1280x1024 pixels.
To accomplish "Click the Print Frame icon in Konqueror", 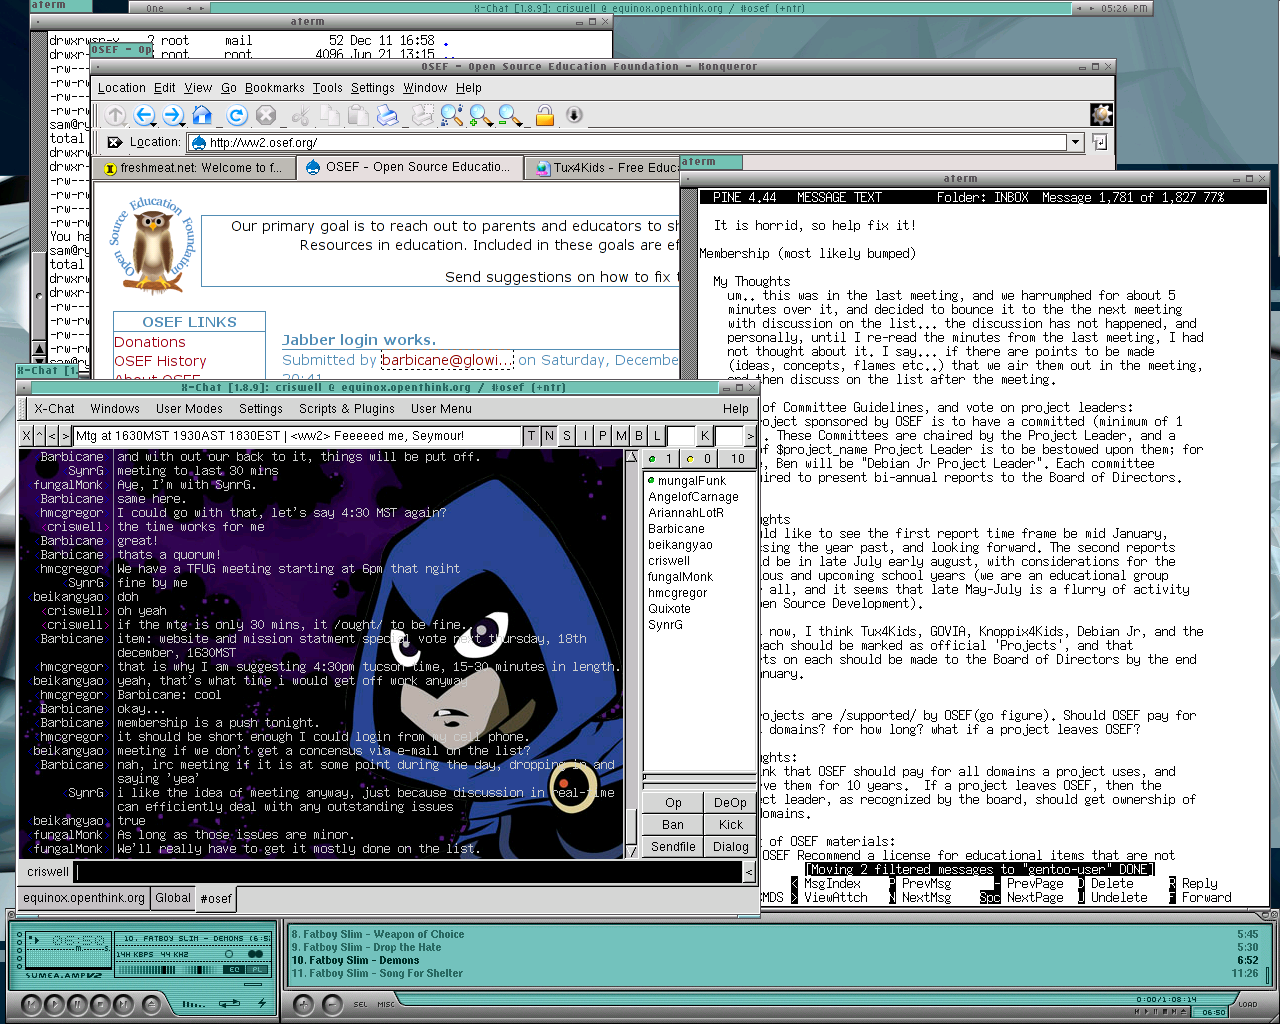I will tap(422, 115).
